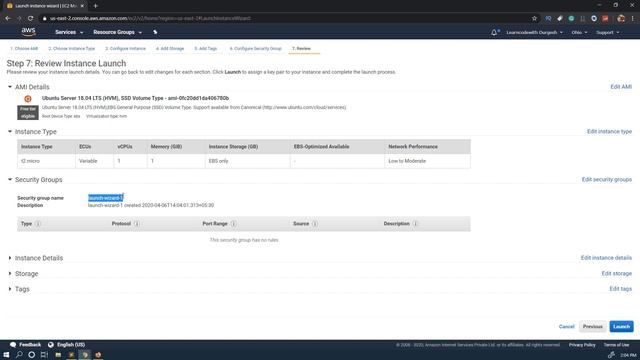Image resolution: width=640 pixels, height=360 pixels.
Task: Open Chrome profile avatar icon
Action: [621, 18]
